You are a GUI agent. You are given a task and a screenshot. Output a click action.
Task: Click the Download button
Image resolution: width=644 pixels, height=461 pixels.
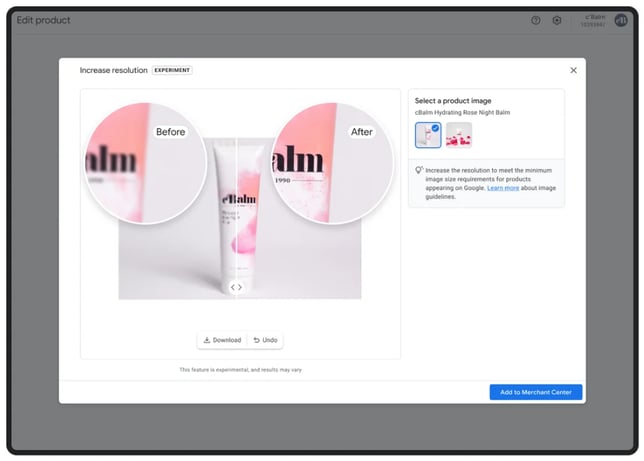coord(222,340)
